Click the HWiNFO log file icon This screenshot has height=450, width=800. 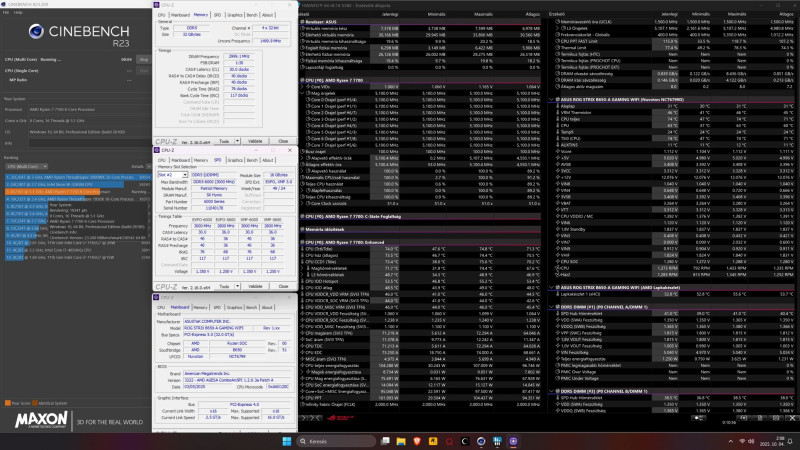[760, 418]
